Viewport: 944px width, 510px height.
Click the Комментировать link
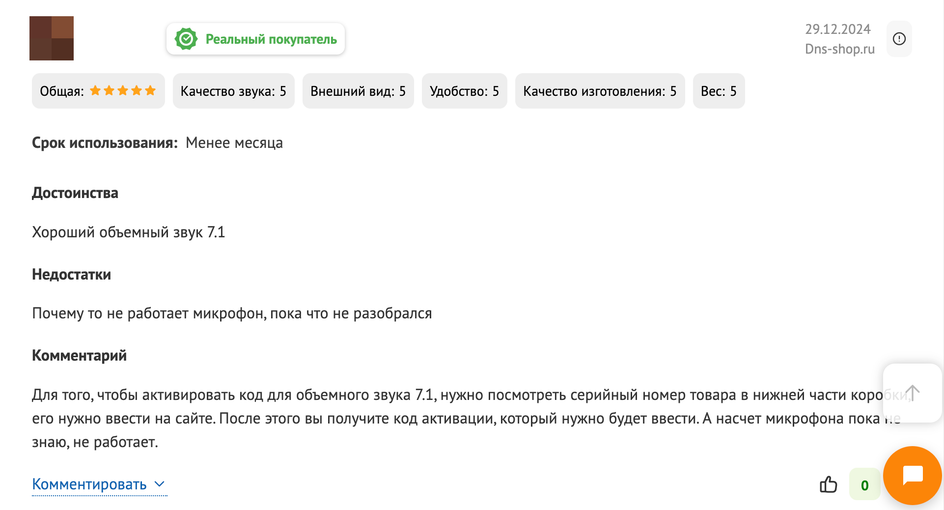89,484
